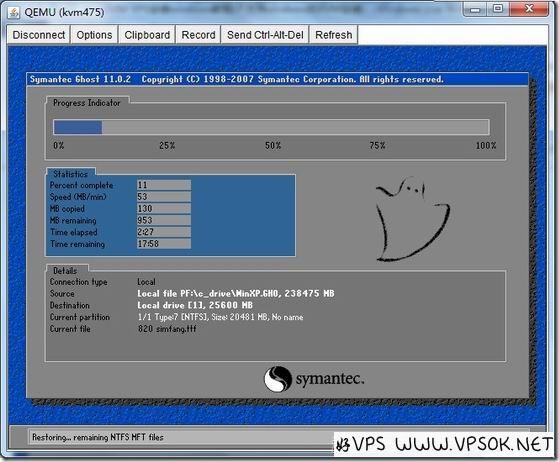Click the Disconnect button

(x=39, y=35)
